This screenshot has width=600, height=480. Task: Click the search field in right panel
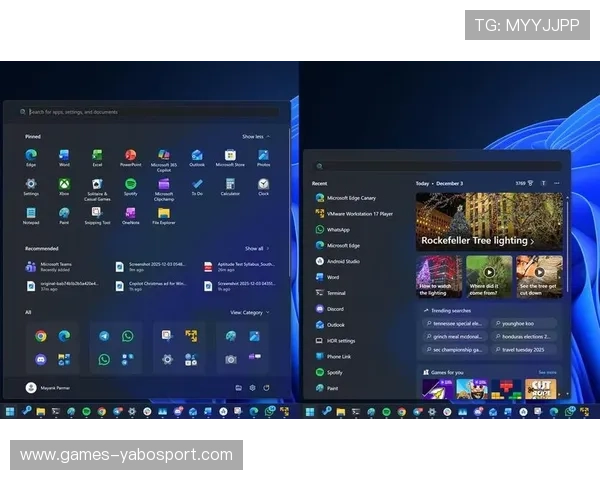[438, 166]
